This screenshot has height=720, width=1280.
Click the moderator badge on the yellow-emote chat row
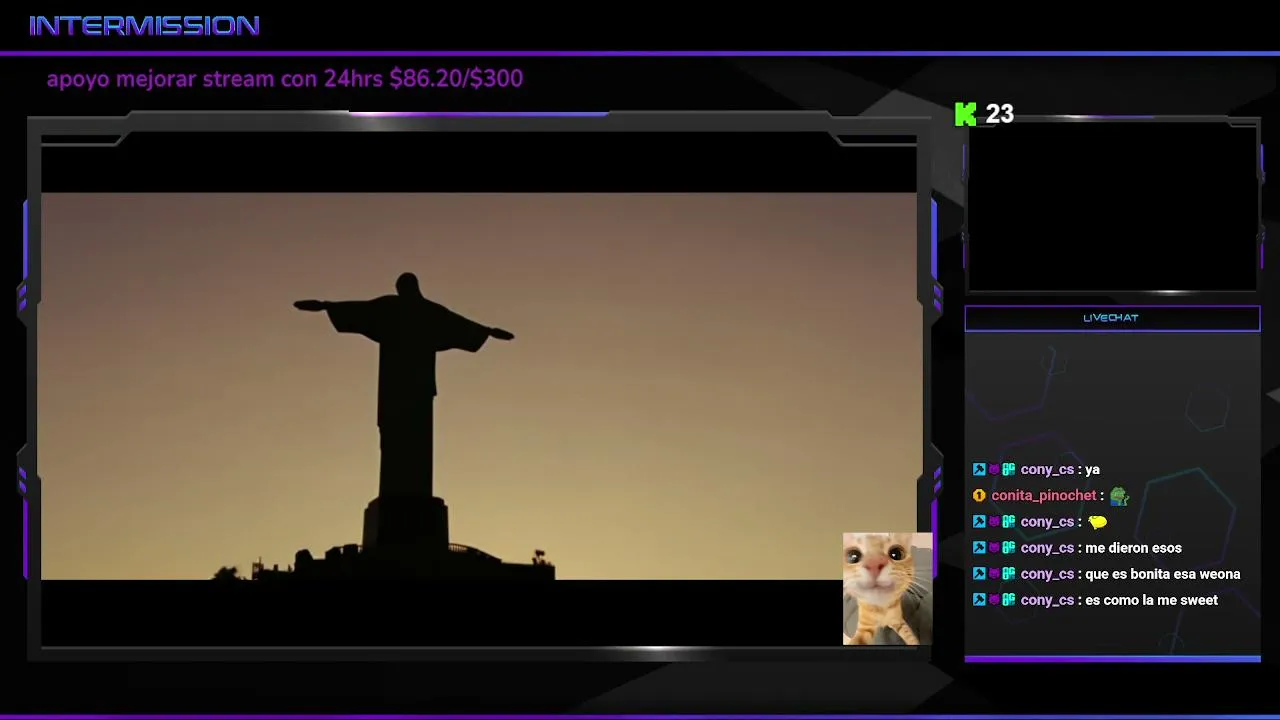tap(979, 522)
